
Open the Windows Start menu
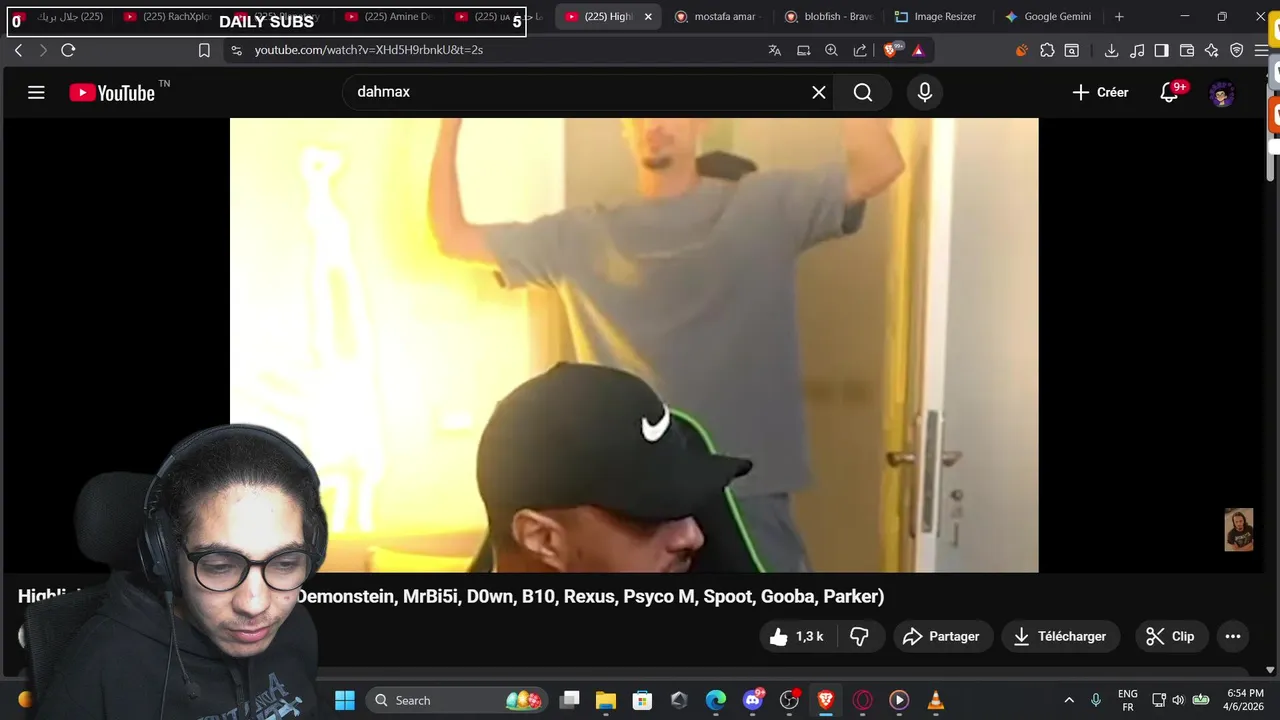point(345,700)
